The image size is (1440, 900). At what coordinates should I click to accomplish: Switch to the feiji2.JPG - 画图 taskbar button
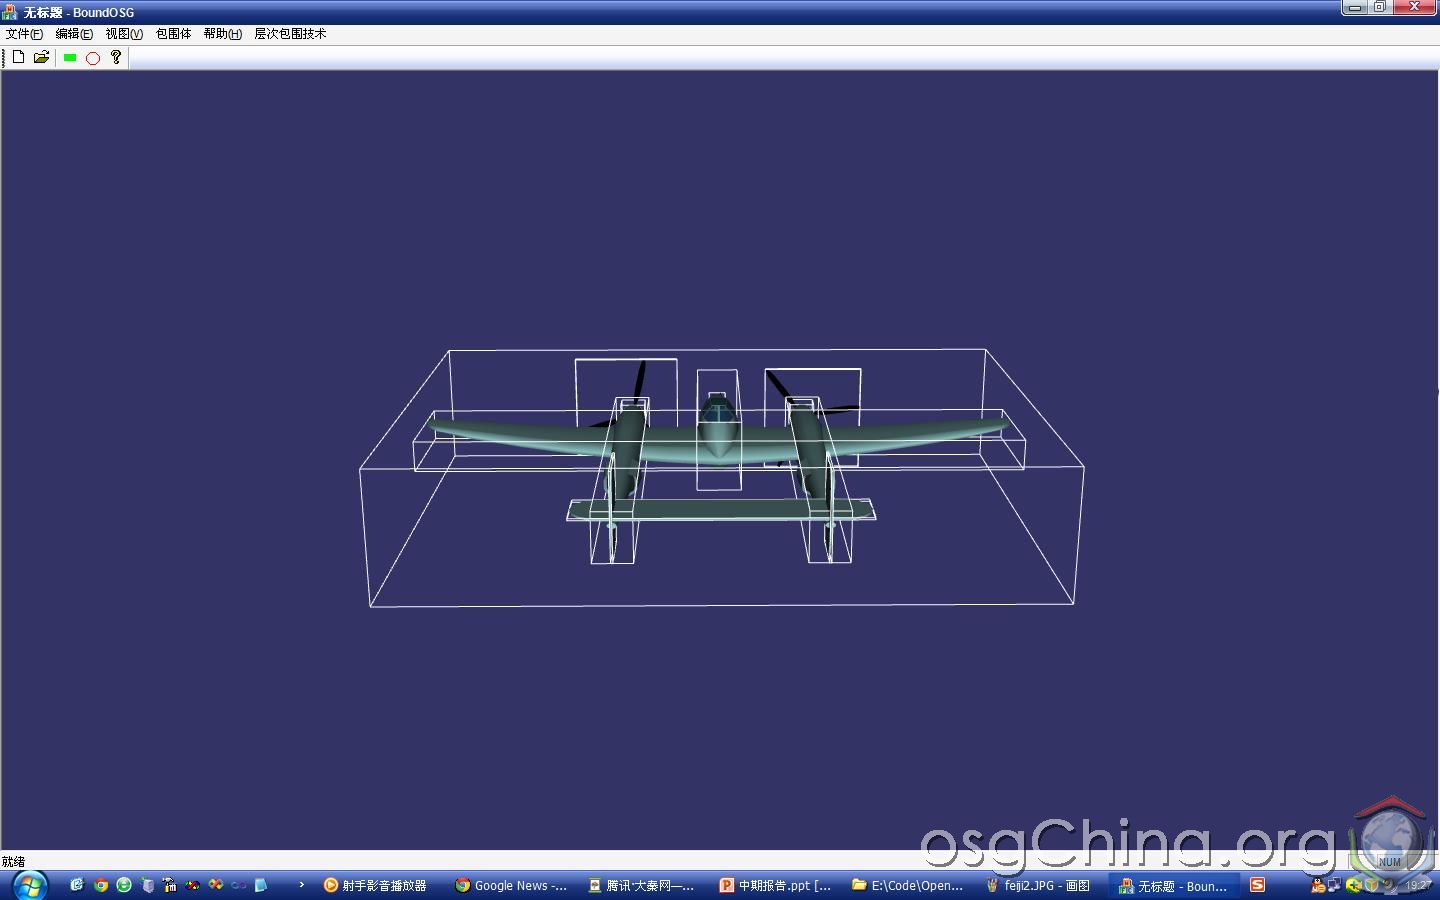point(1038,885)
